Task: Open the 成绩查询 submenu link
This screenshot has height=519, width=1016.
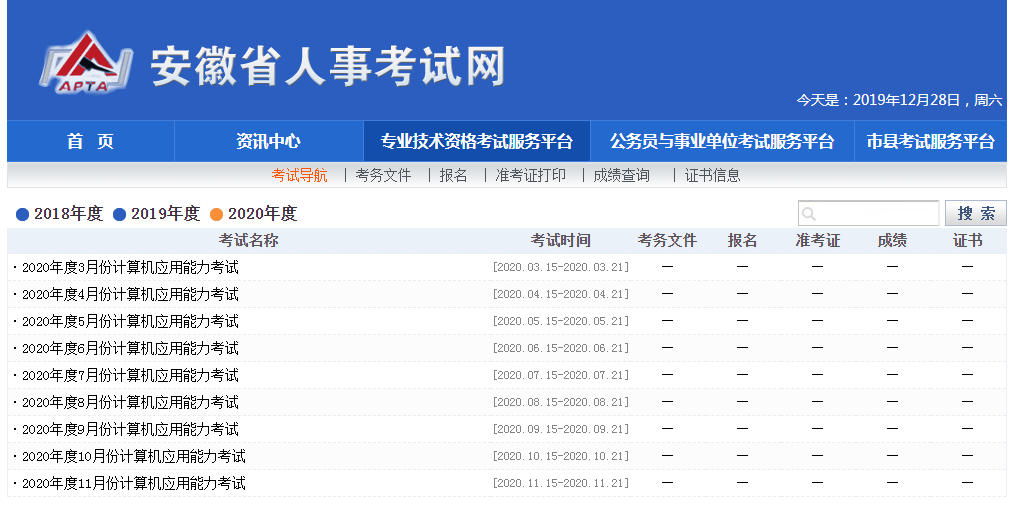Action: [x=621, y=175]
